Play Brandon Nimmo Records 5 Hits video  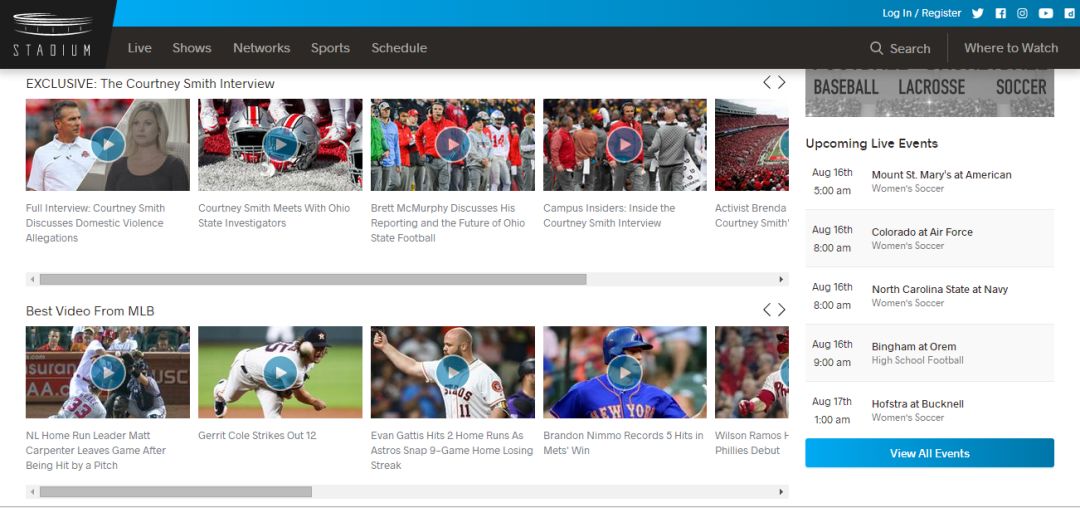[x=625, y=372]
